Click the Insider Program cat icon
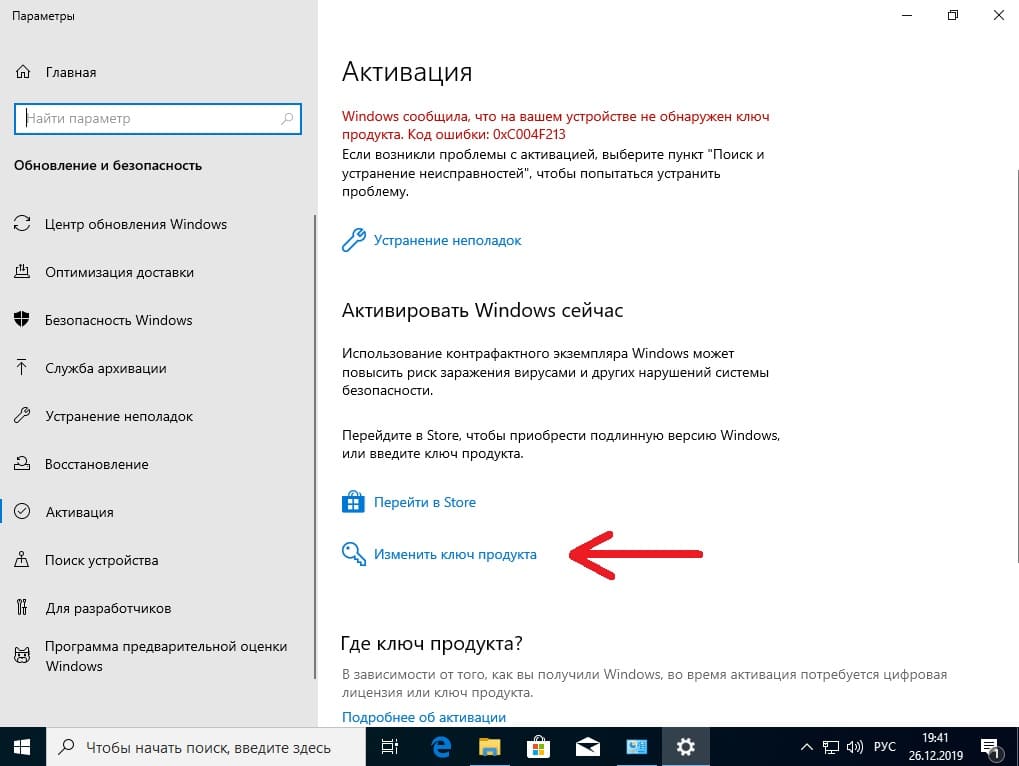This screenshot has width=1019, height=766. click(x=22, y=655)
